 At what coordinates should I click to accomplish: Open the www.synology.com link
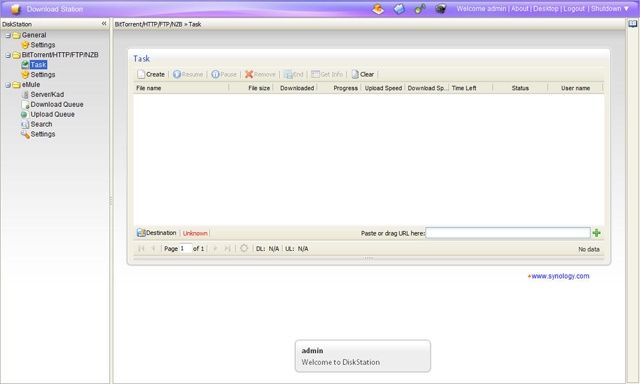point(560,276)
